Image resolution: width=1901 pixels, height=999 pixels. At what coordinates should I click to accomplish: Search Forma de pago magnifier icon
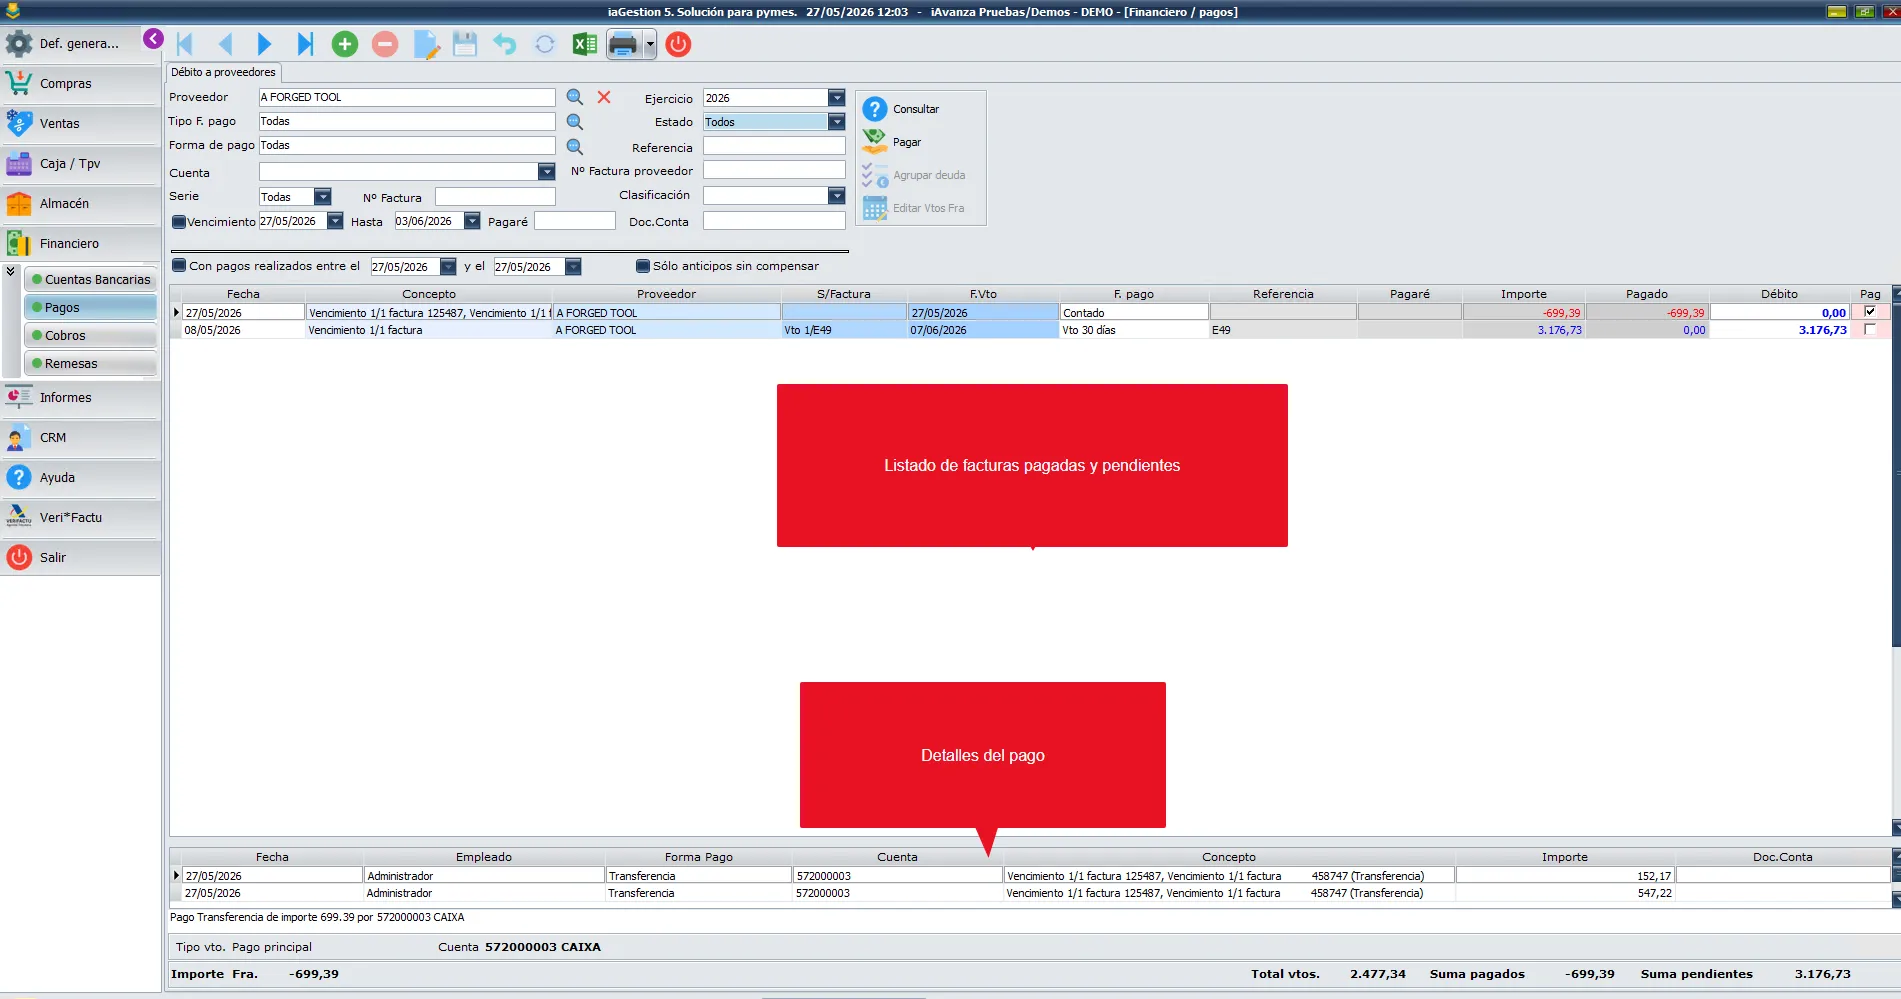click(x=575, y=146)
